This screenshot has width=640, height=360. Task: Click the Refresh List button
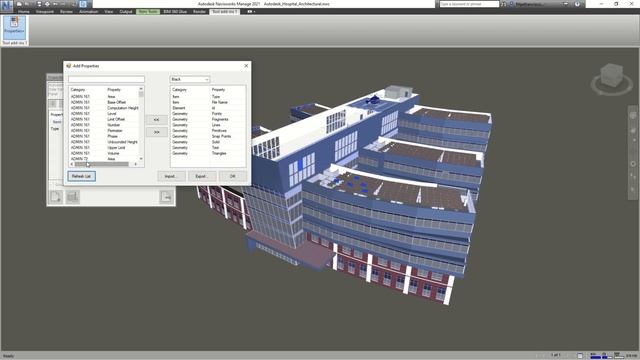82,176
